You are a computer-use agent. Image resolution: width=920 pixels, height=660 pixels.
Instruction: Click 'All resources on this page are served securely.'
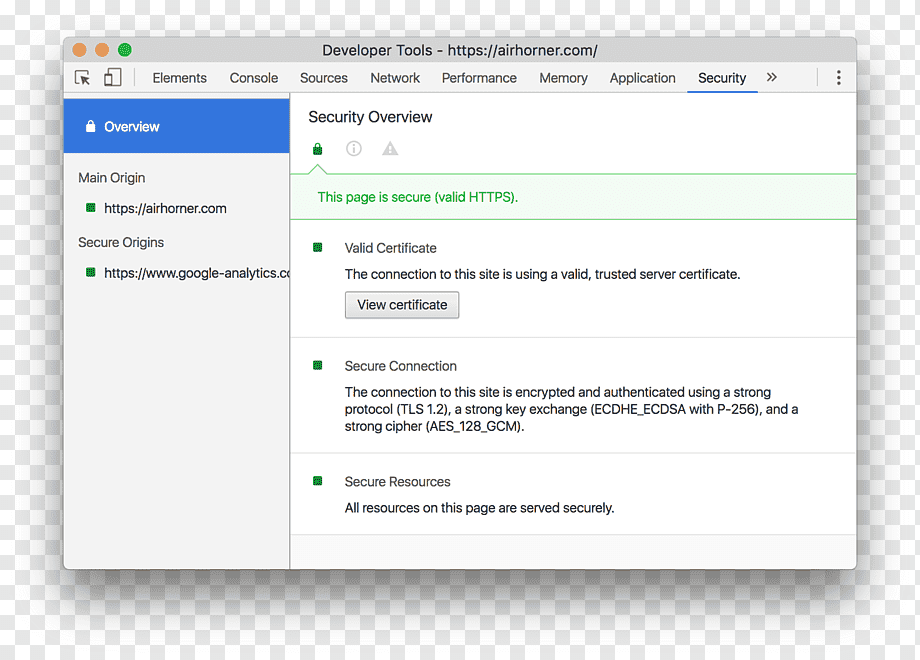tap(479, 507)
